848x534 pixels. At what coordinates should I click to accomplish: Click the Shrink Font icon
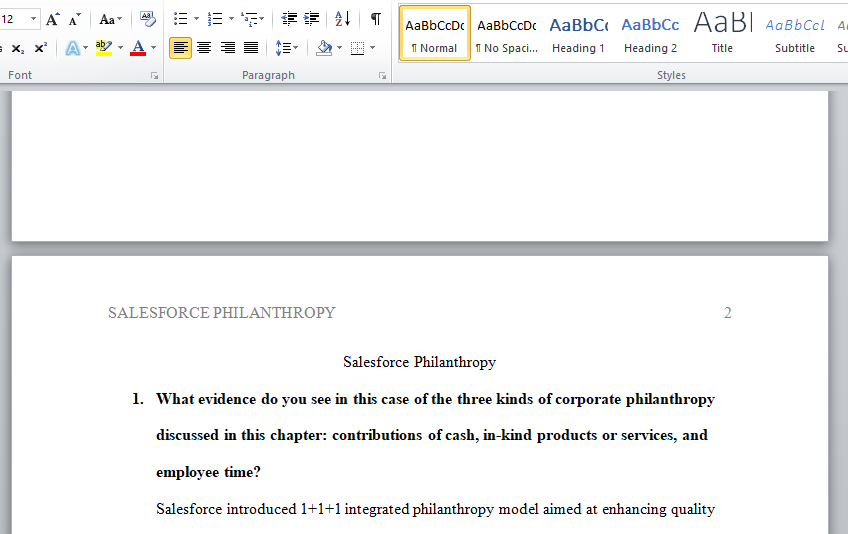[75, 20]
